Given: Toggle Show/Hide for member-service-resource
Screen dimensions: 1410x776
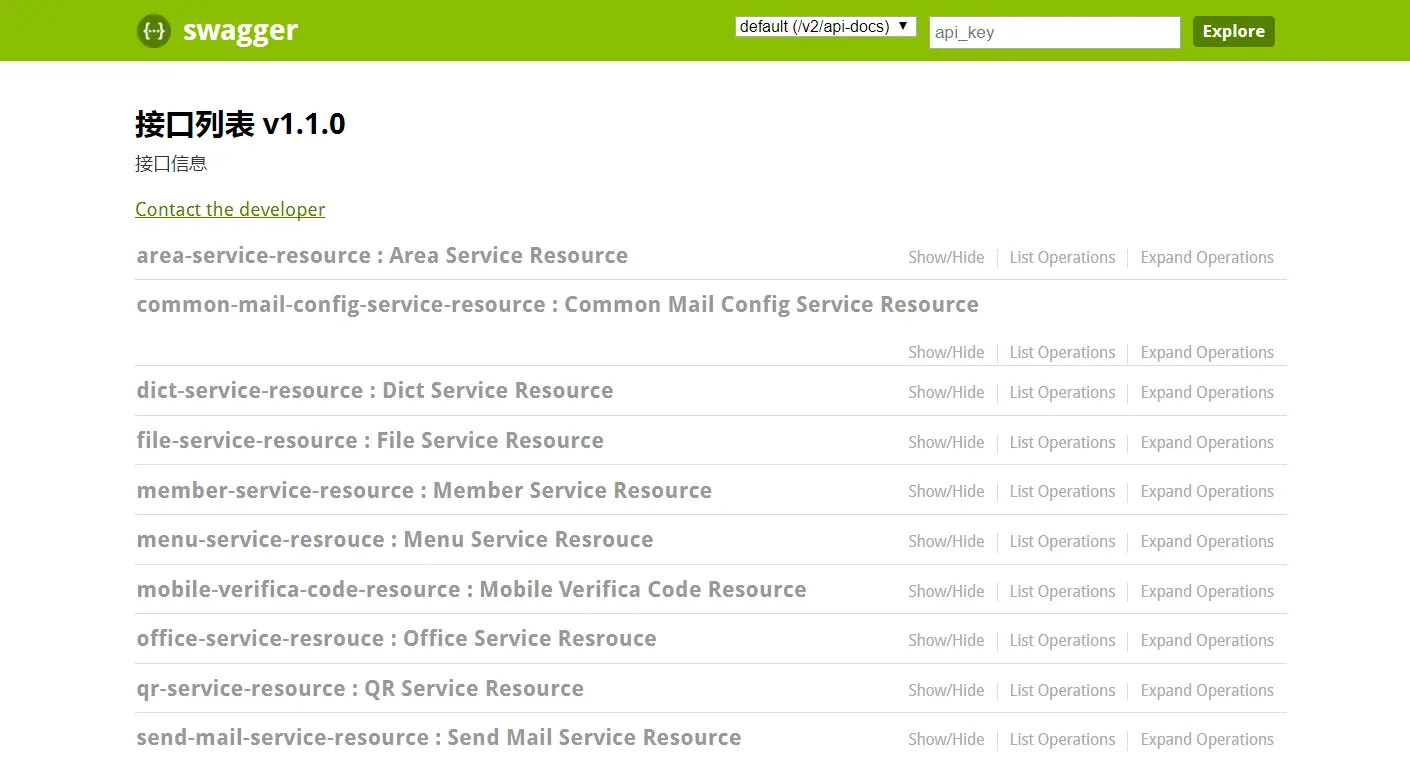Looking at the screenshot, I should click(x=946, y=491).
